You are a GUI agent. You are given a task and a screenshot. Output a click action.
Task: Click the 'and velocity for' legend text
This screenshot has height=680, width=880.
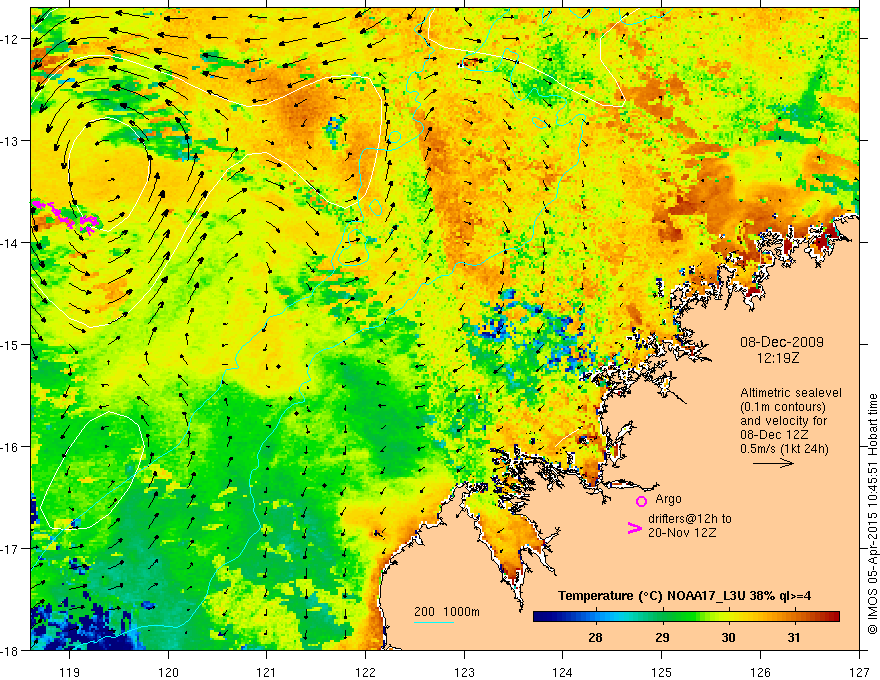784,421
